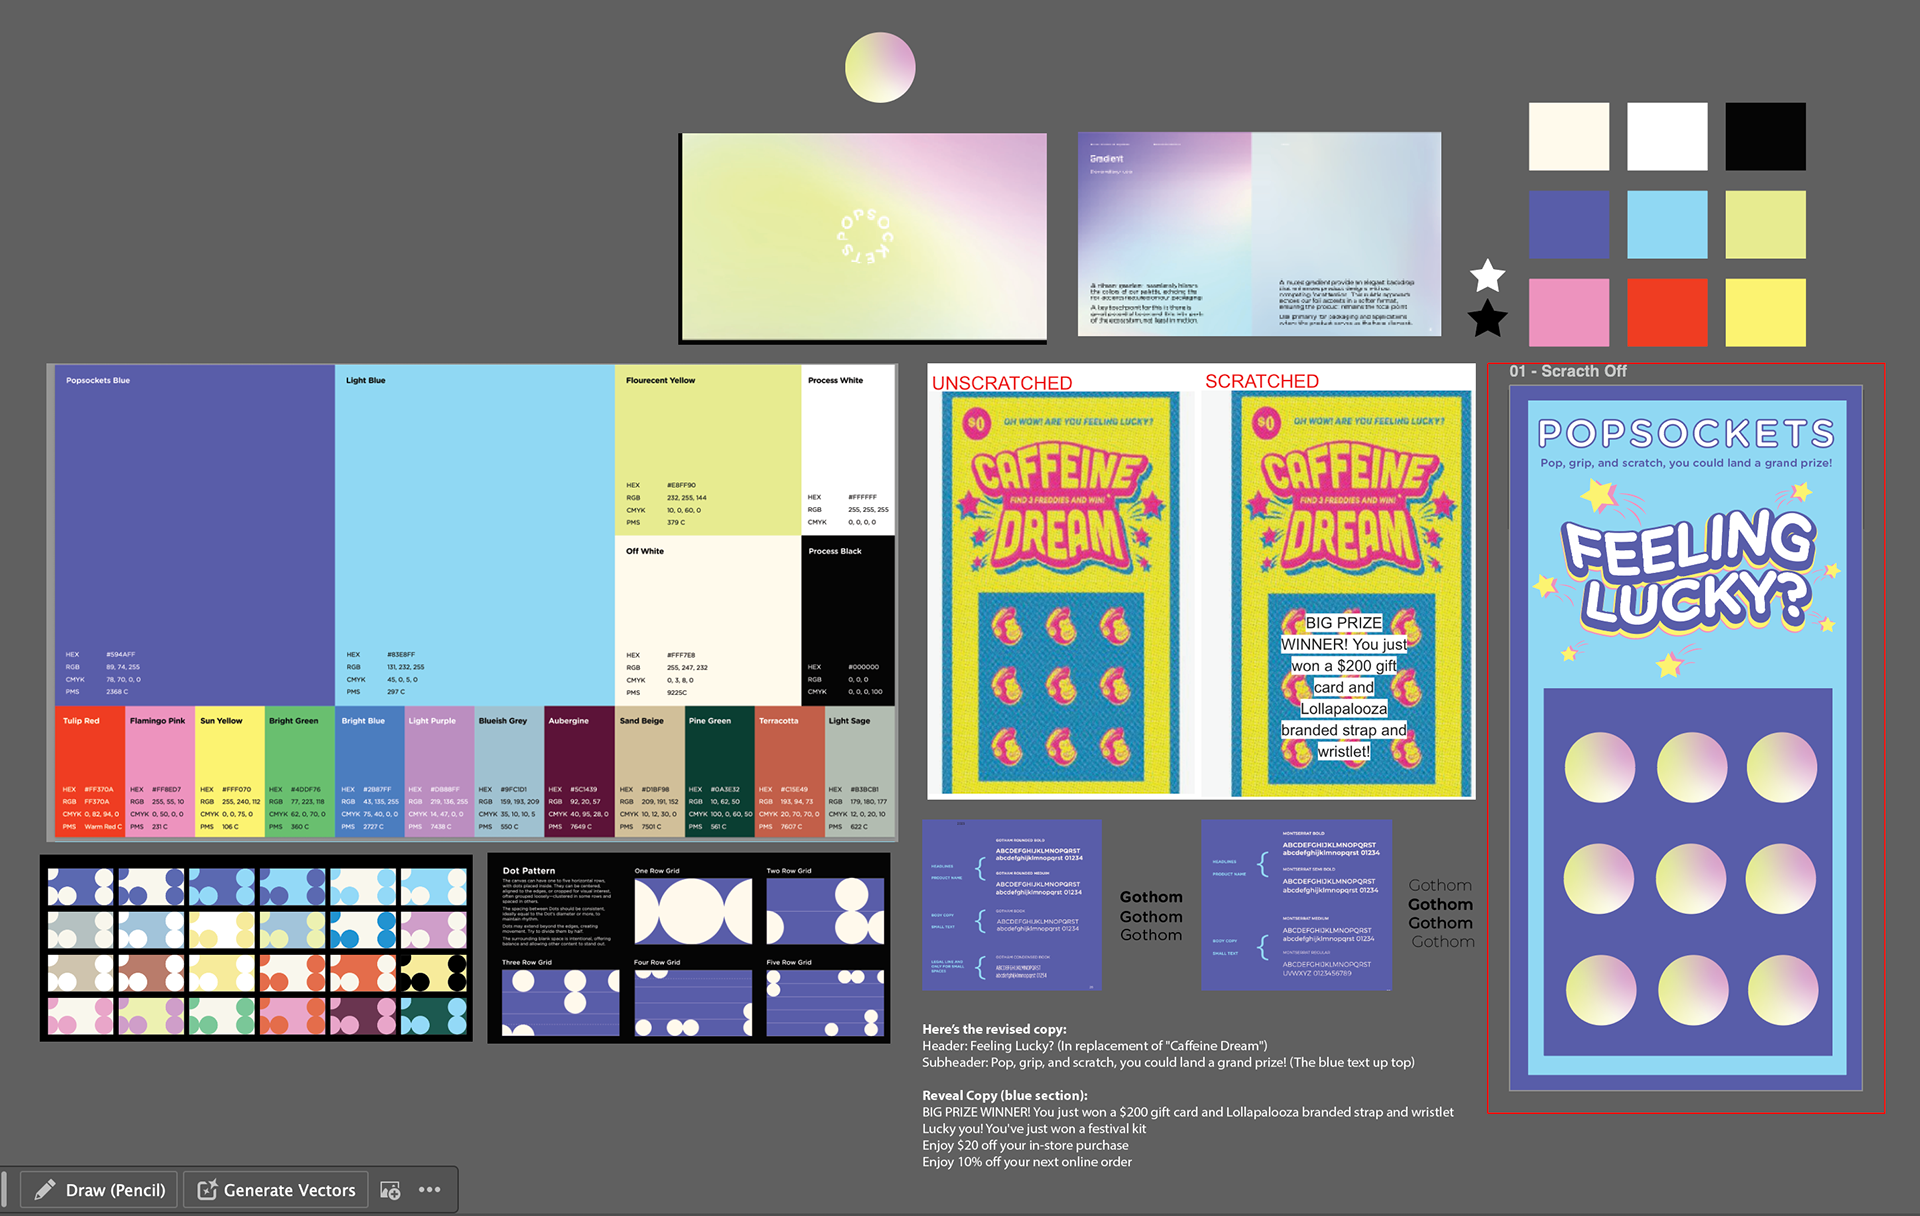Select the POPSOCKETS title on the scratch-off artboard
Viewport: 1920px width, 1216px height.
1687,433
